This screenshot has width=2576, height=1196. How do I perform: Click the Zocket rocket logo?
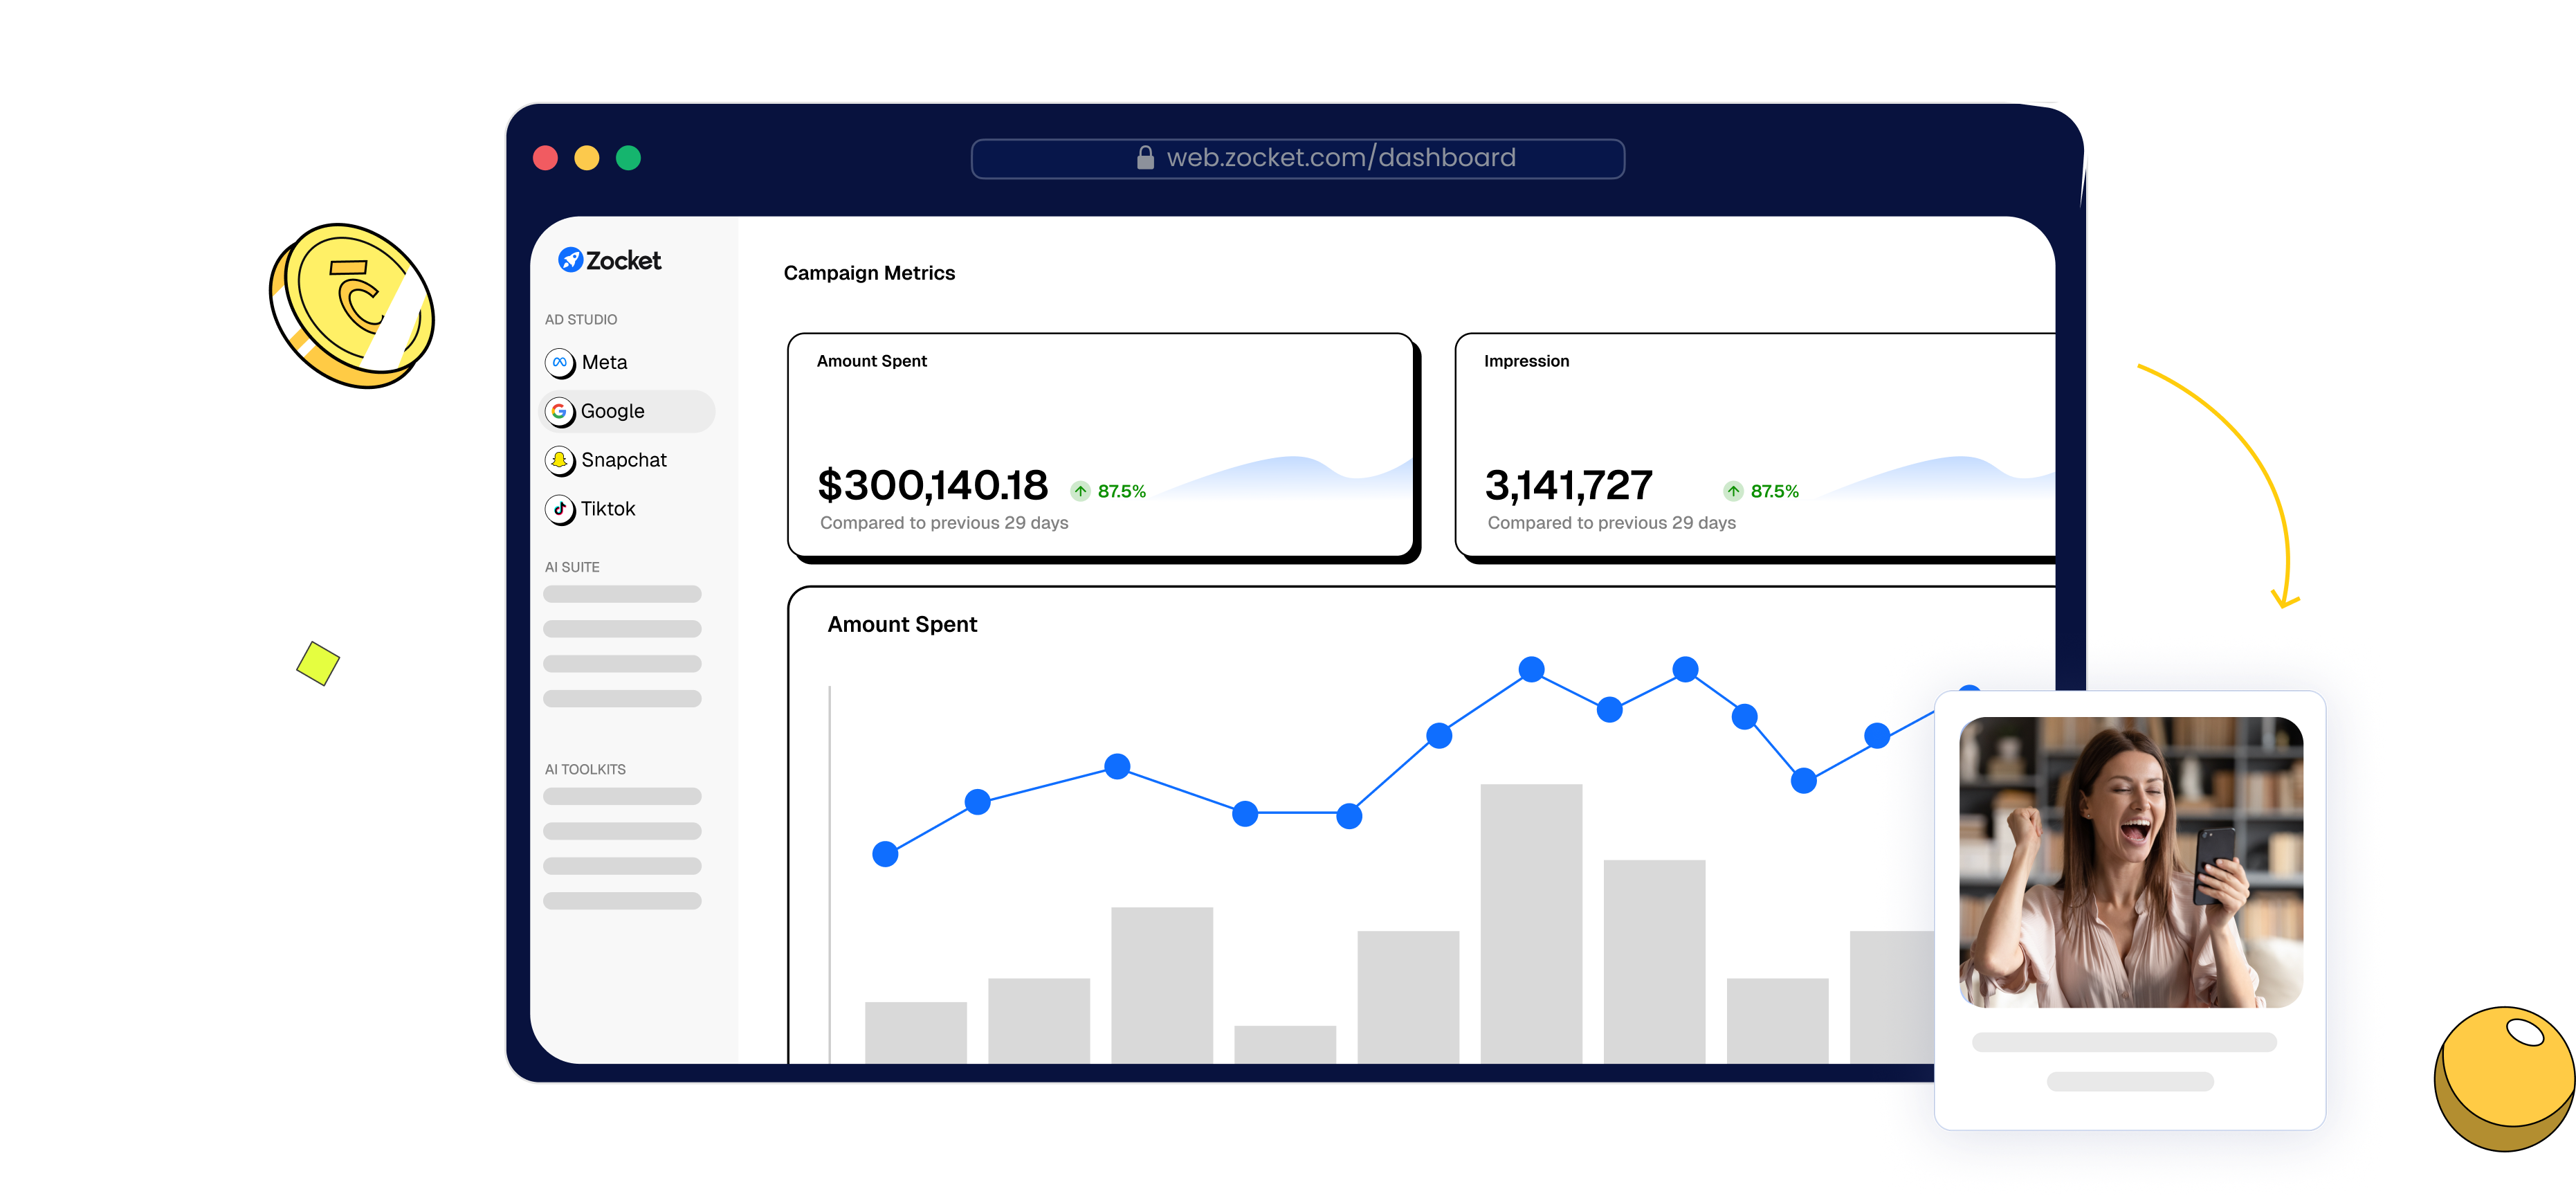(570, 260)
